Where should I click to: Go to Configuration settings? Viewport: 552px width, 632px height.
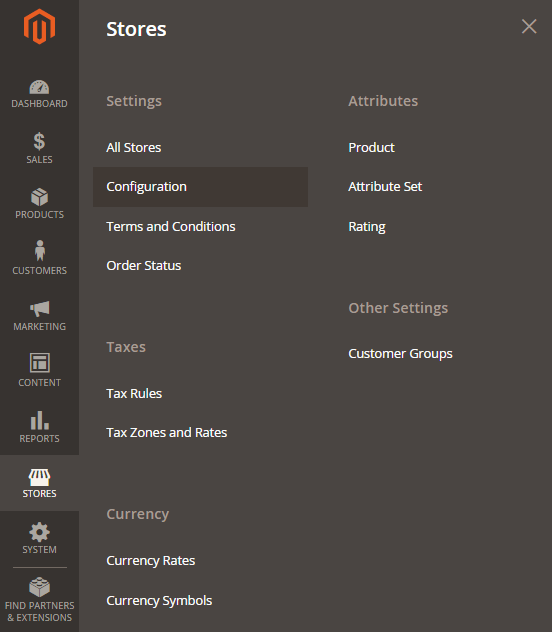coord(200,187)
